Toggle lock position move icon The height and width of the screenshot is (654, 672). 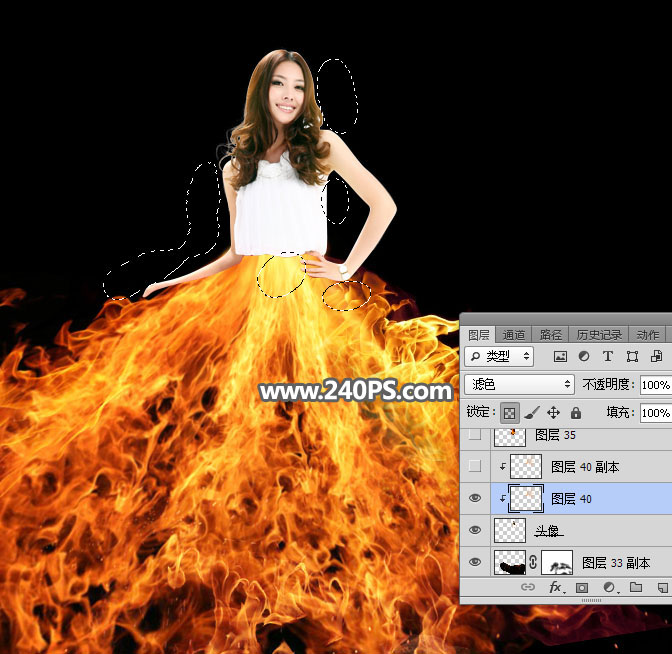[x=553, y=413]
